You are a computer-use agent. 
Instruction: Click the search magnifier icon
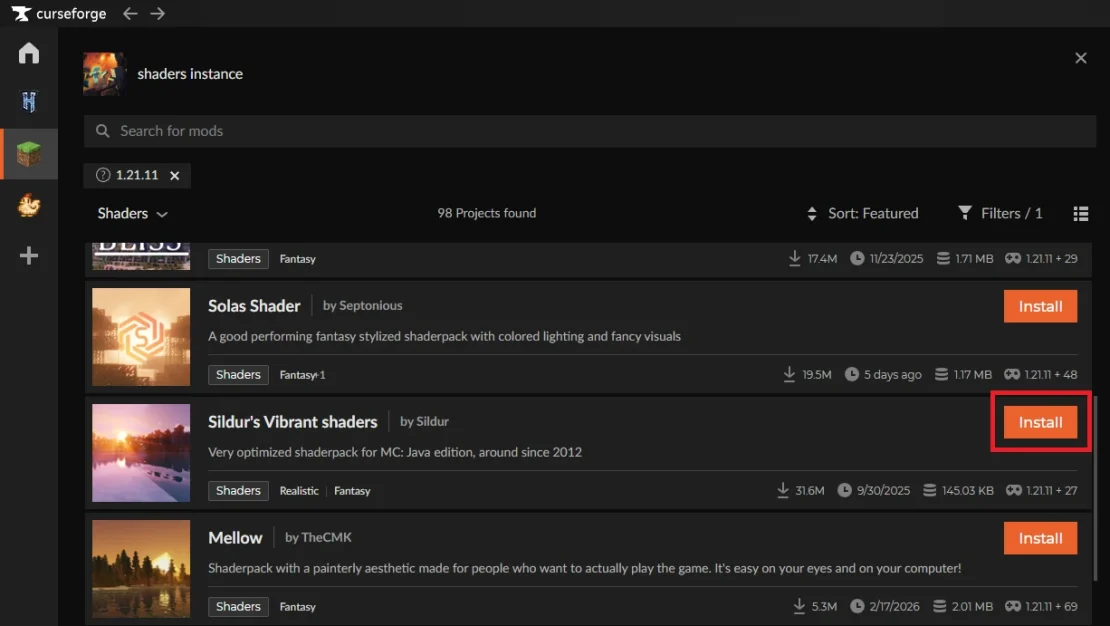[x=103, y=131]
